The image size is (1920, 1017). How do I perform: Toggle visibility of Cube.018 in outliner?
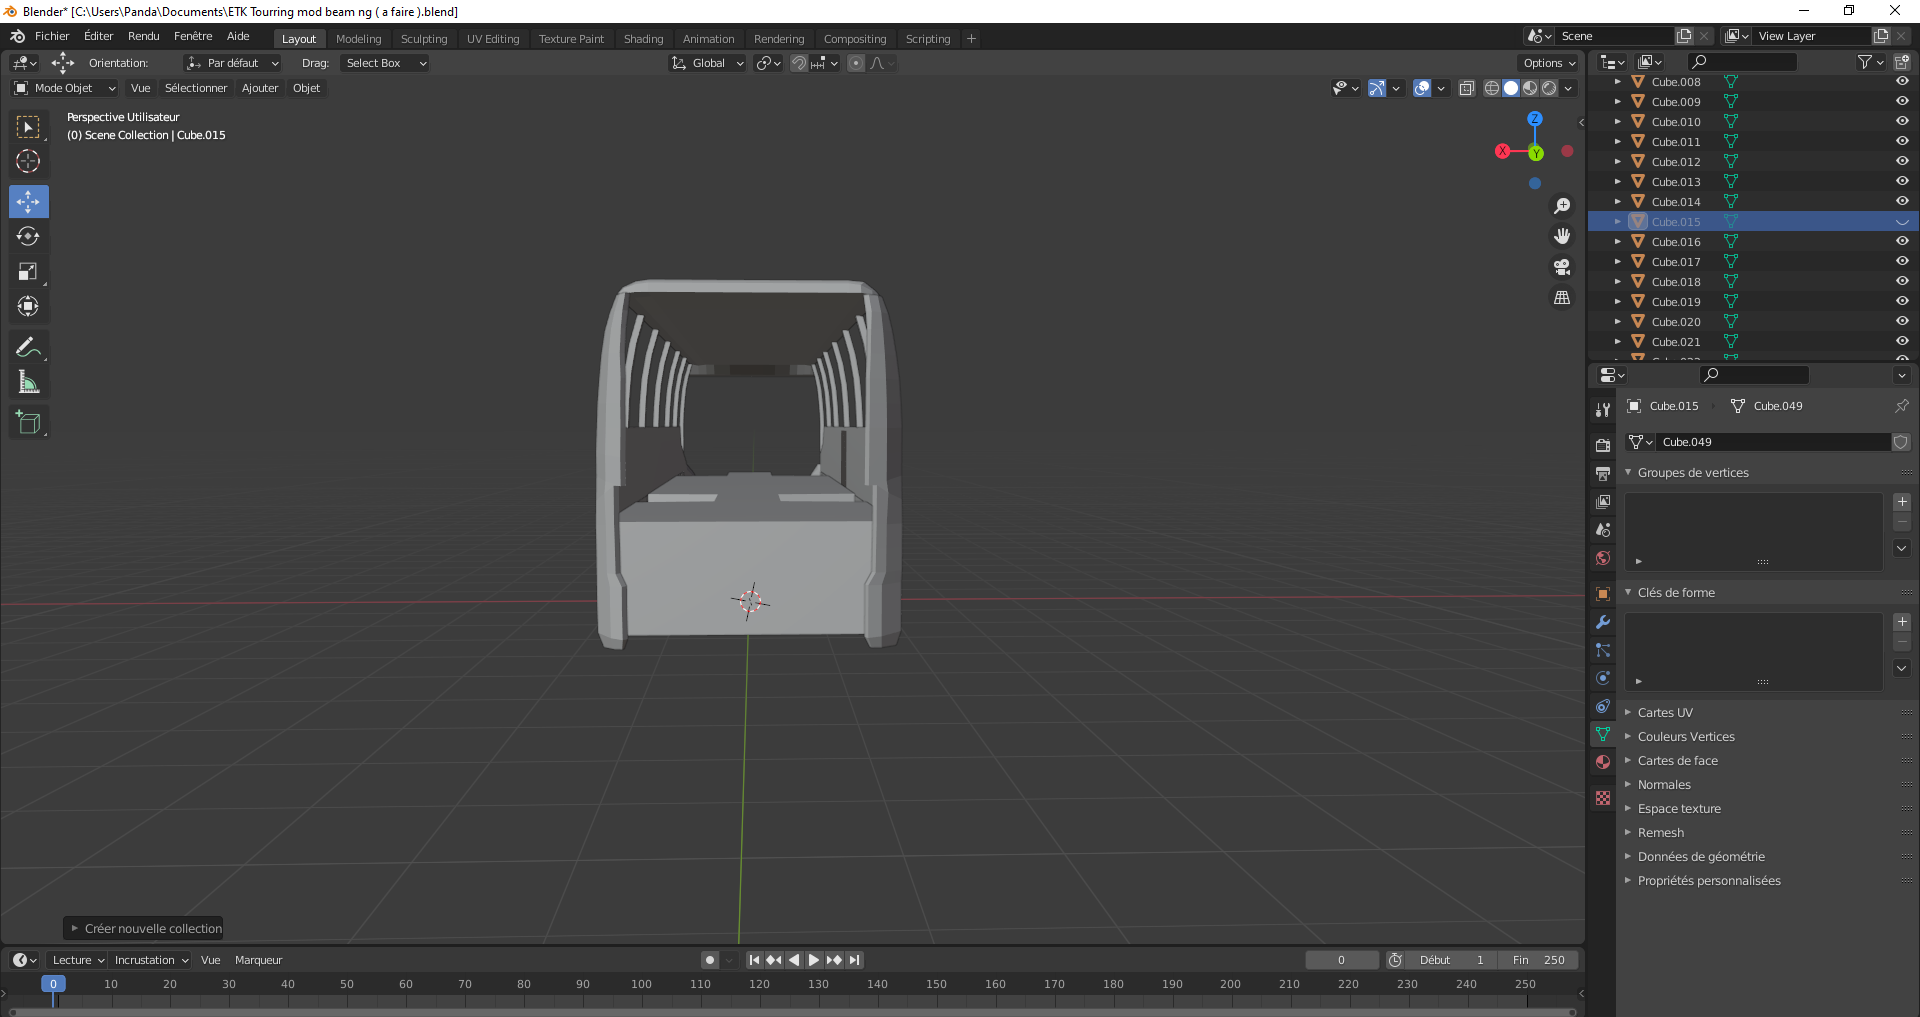click(1902, 281)
